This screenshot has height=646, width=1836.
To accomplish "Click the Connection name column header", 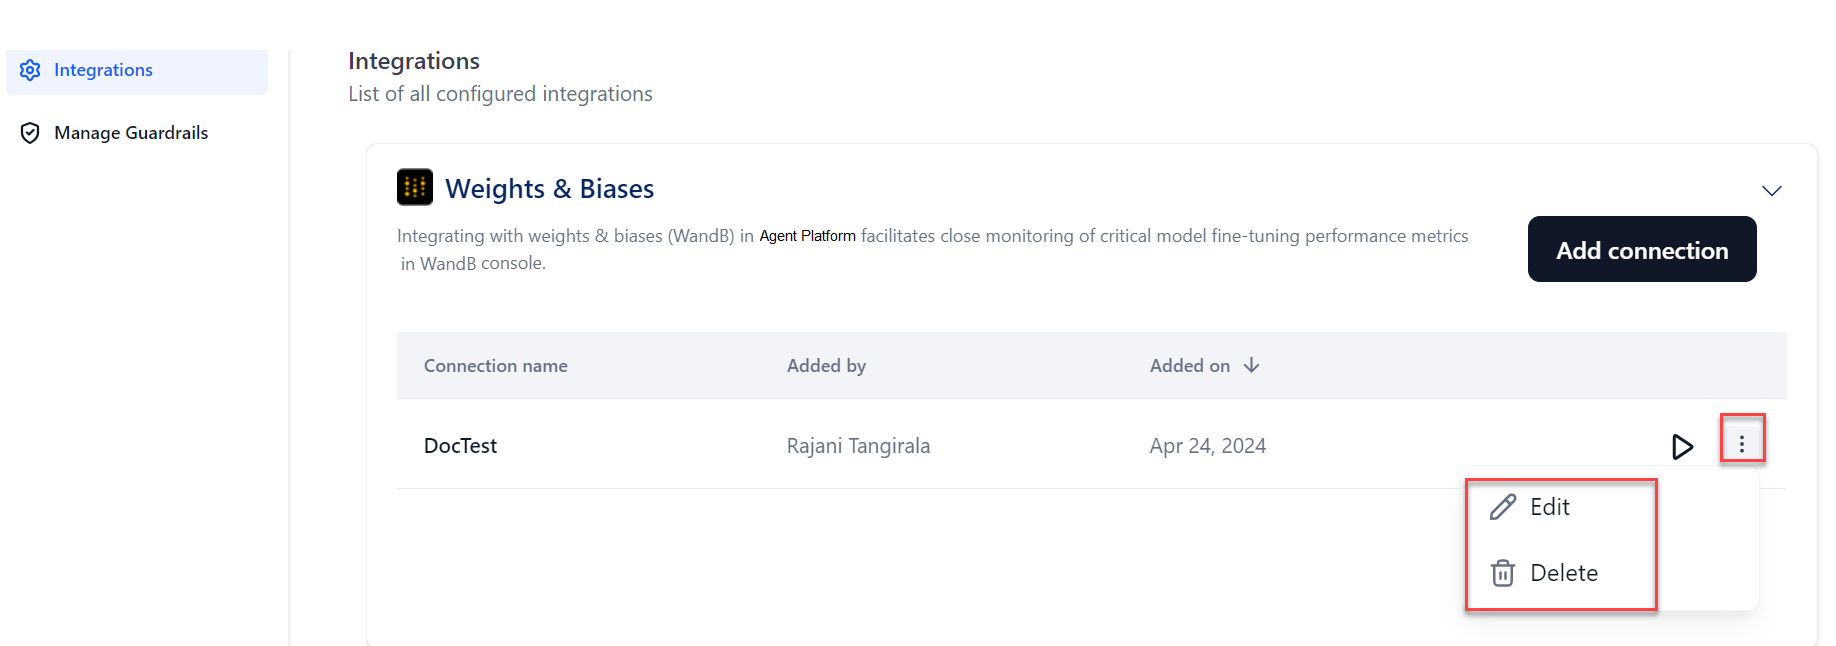I will click(495, 366).
